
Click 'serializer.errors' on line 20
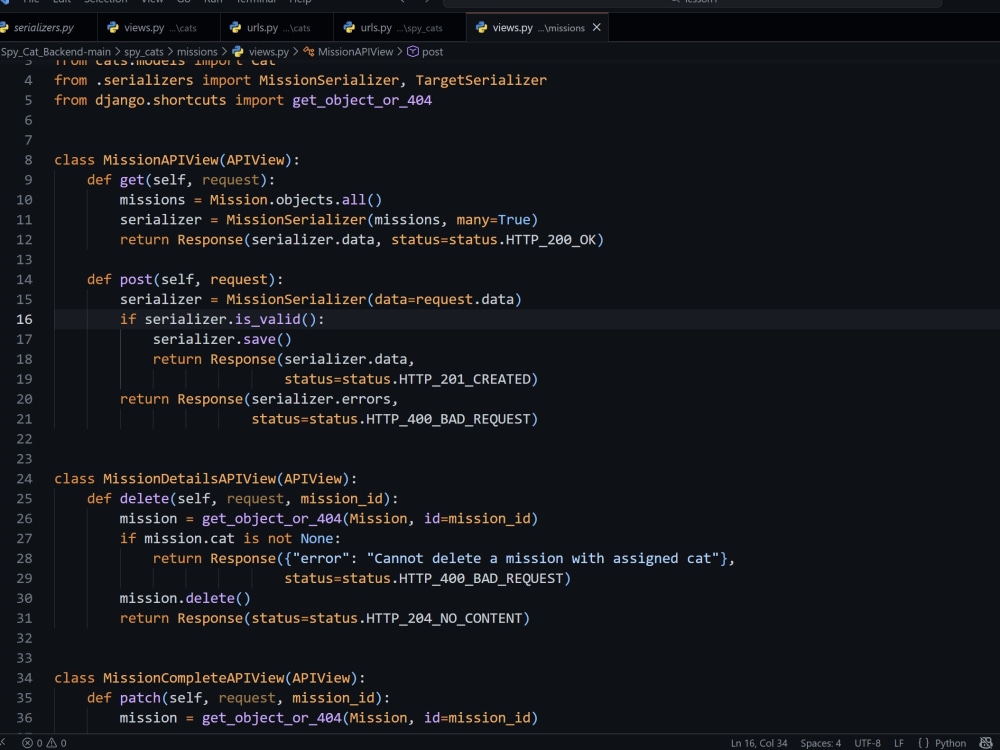321,399
